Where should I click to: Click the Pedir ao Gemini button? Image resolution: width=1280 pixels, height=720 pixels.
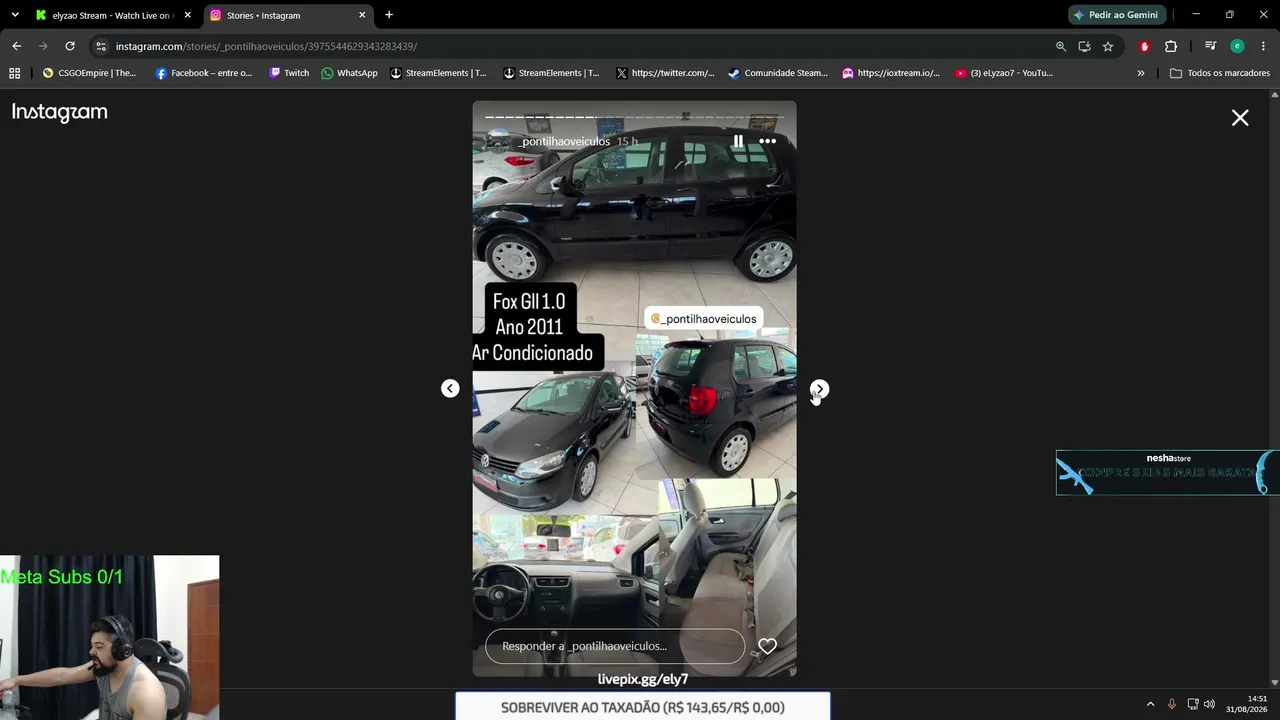(1115, 15)
